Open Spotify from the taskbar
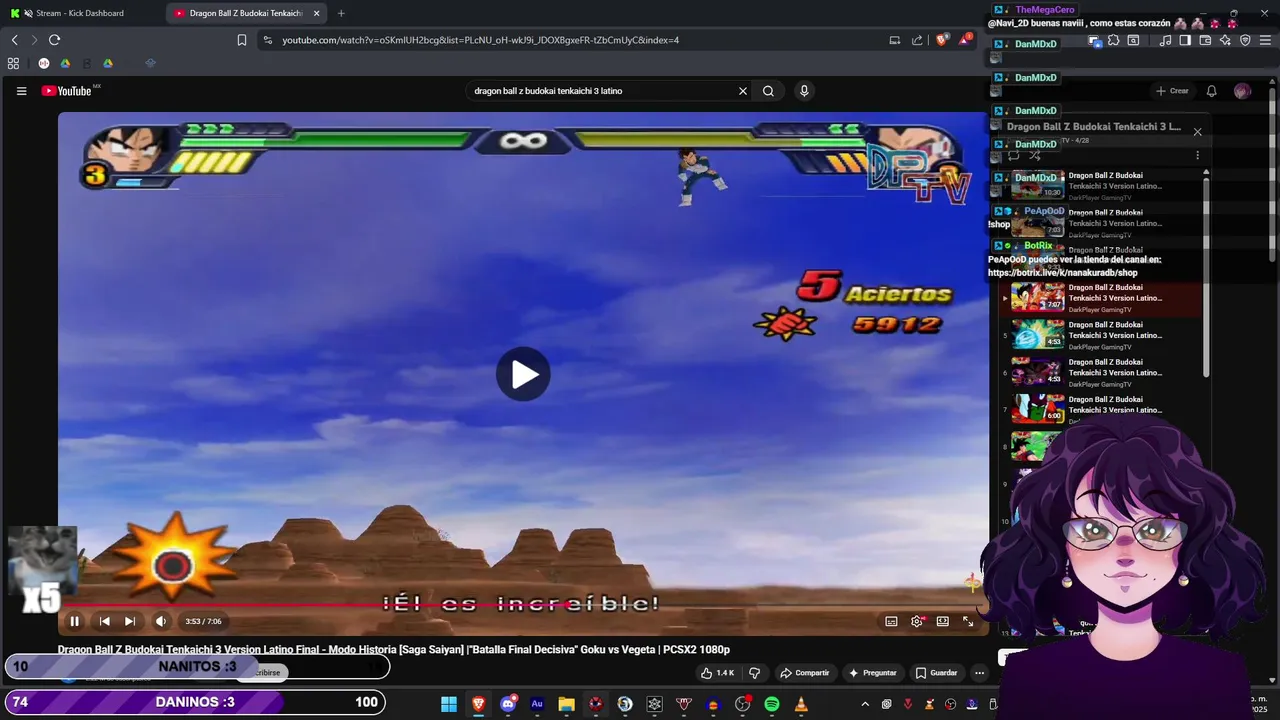Screen dimensions: 1280x720 tap(772, 704)
